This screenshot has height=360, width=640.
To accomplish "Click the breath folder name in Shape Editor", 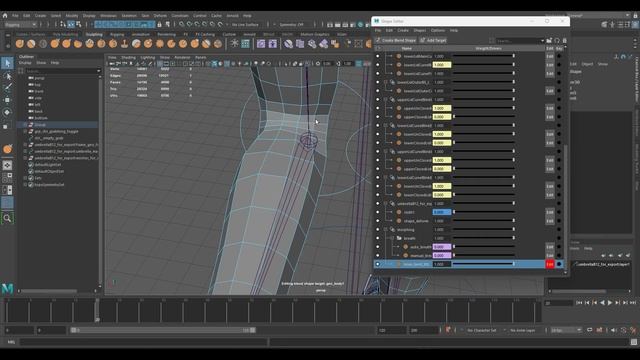I will coord(409,238).
